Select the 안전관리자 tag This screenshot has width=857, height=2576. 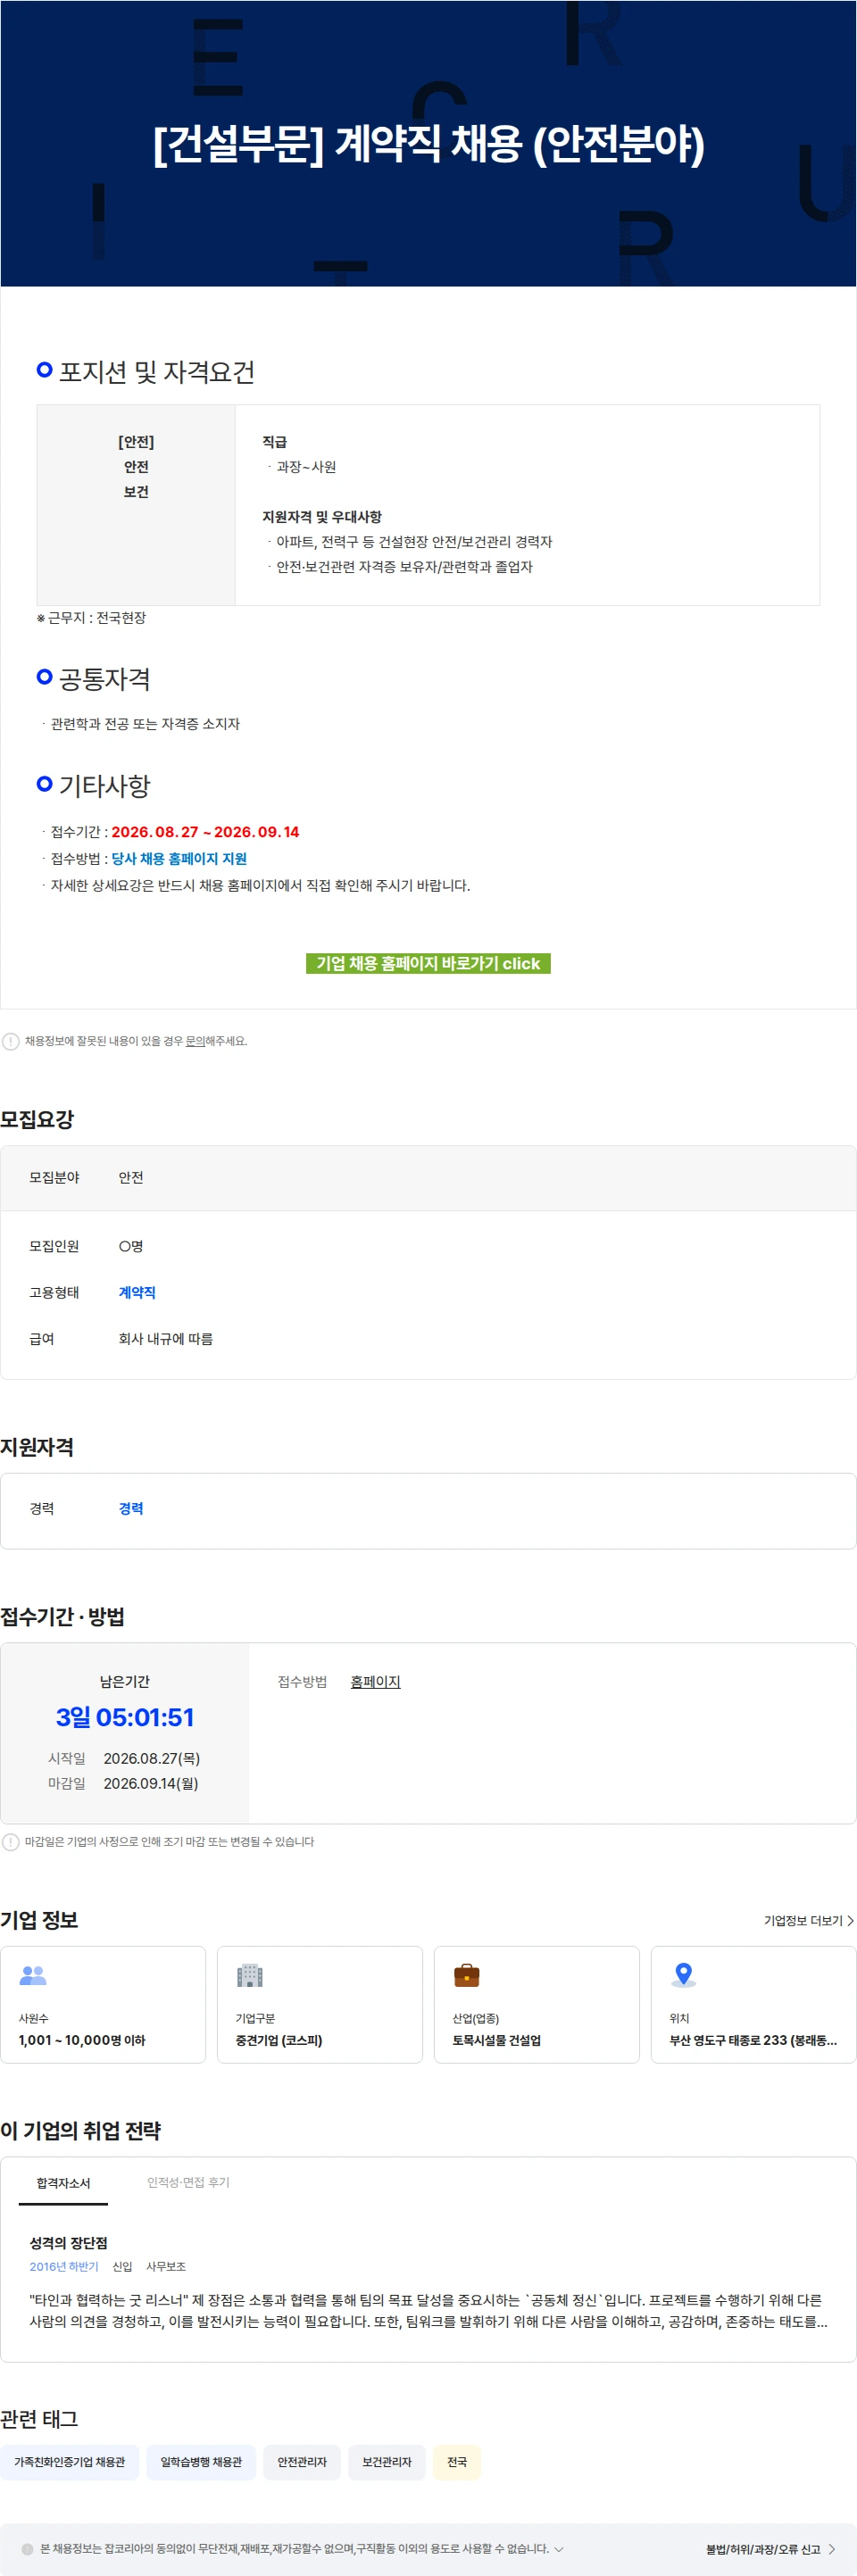(x=302, y=2462)
